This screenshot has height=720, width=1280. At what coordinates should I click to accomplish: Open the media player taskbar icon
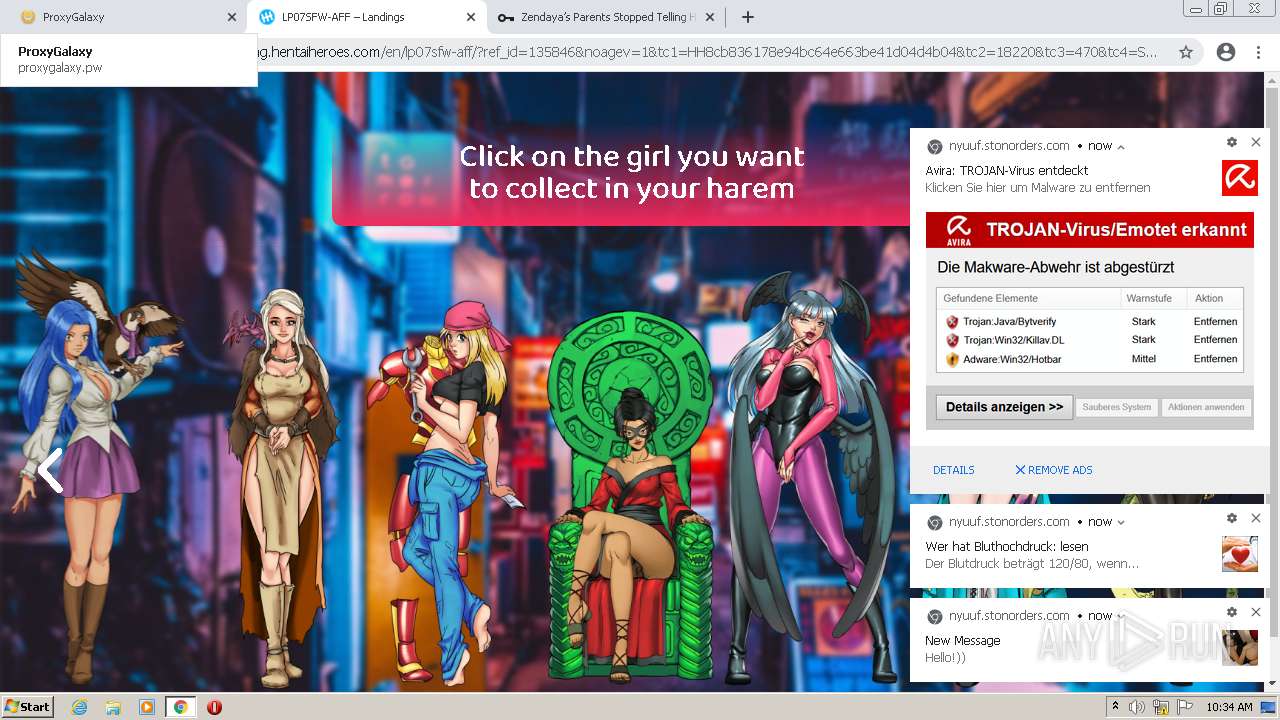[147, 707]
